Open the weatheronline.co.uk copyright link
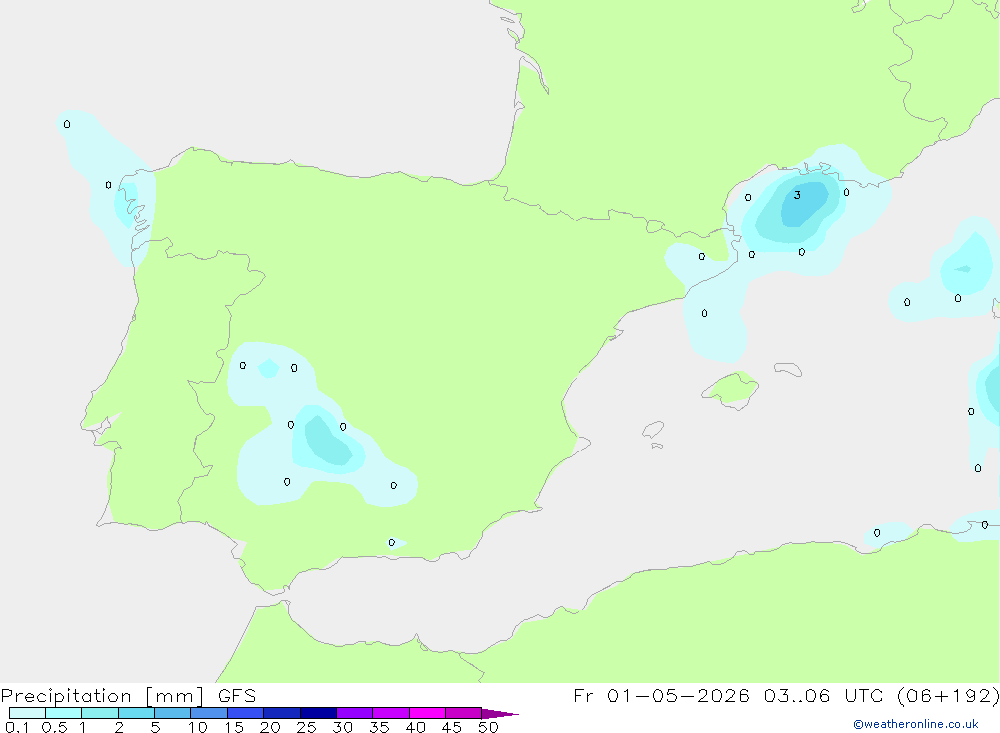The width and height of the screenshot is (1000, 733). coord(916,724)
